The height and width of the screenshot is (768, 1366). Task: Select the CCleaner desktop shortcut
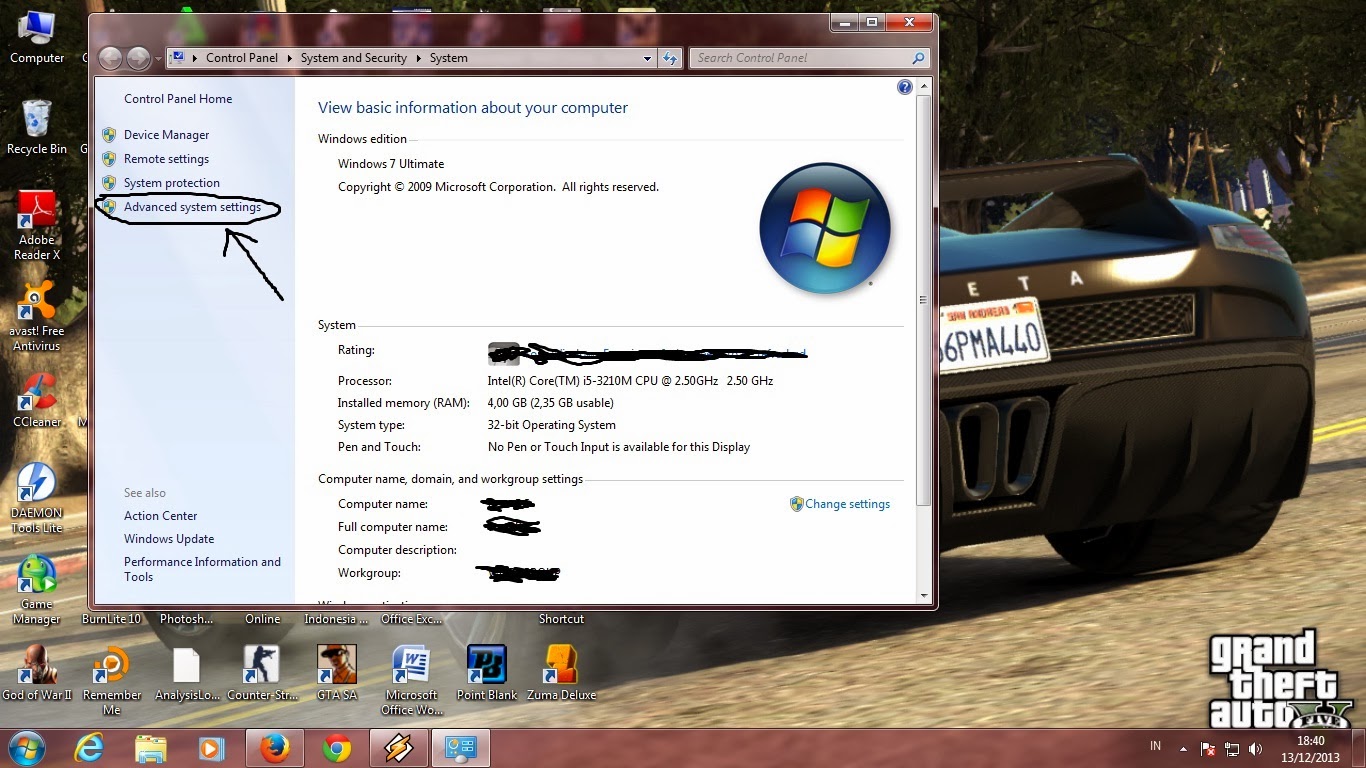point(37,400)
